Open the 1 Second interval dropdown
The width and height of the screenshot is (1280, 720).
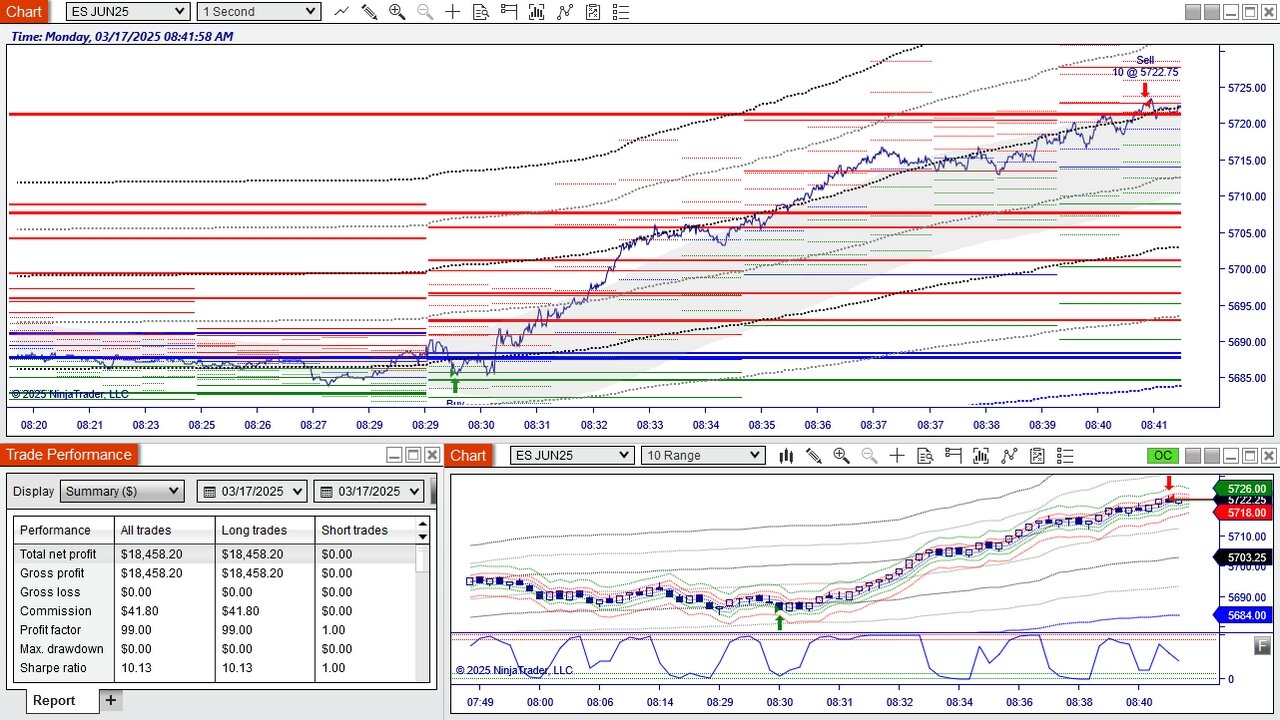(x=258, y=11)
